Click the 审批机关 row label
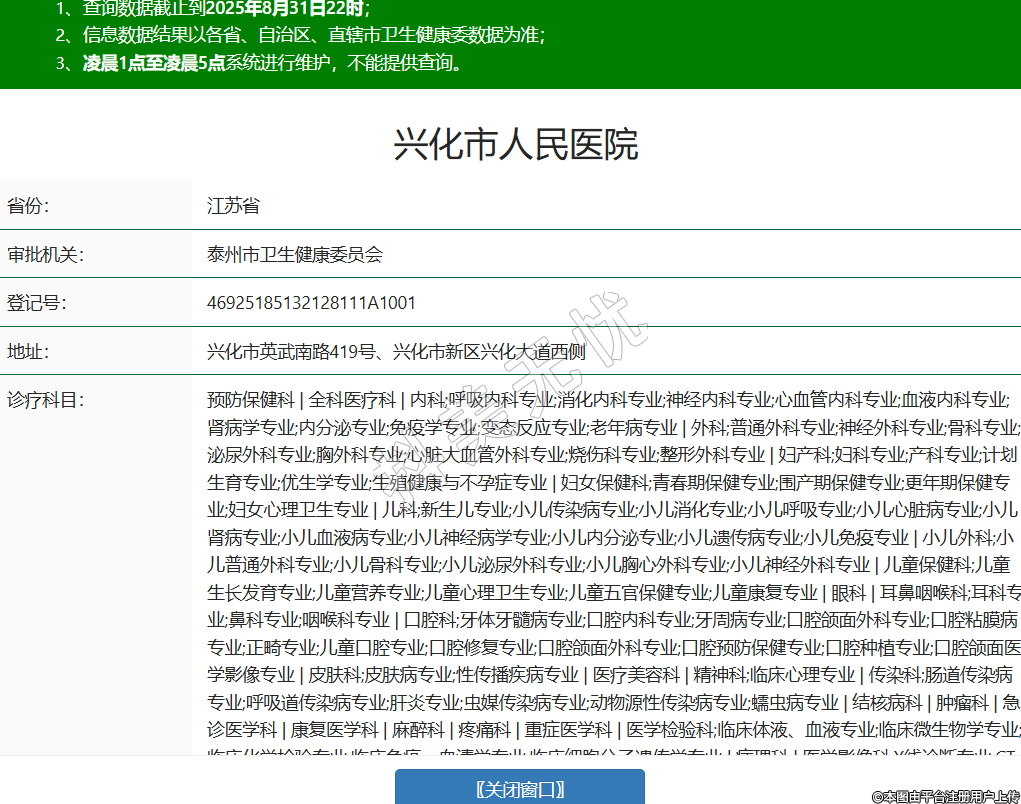Screen dimensions: 1021x804 tap(45, 254)
